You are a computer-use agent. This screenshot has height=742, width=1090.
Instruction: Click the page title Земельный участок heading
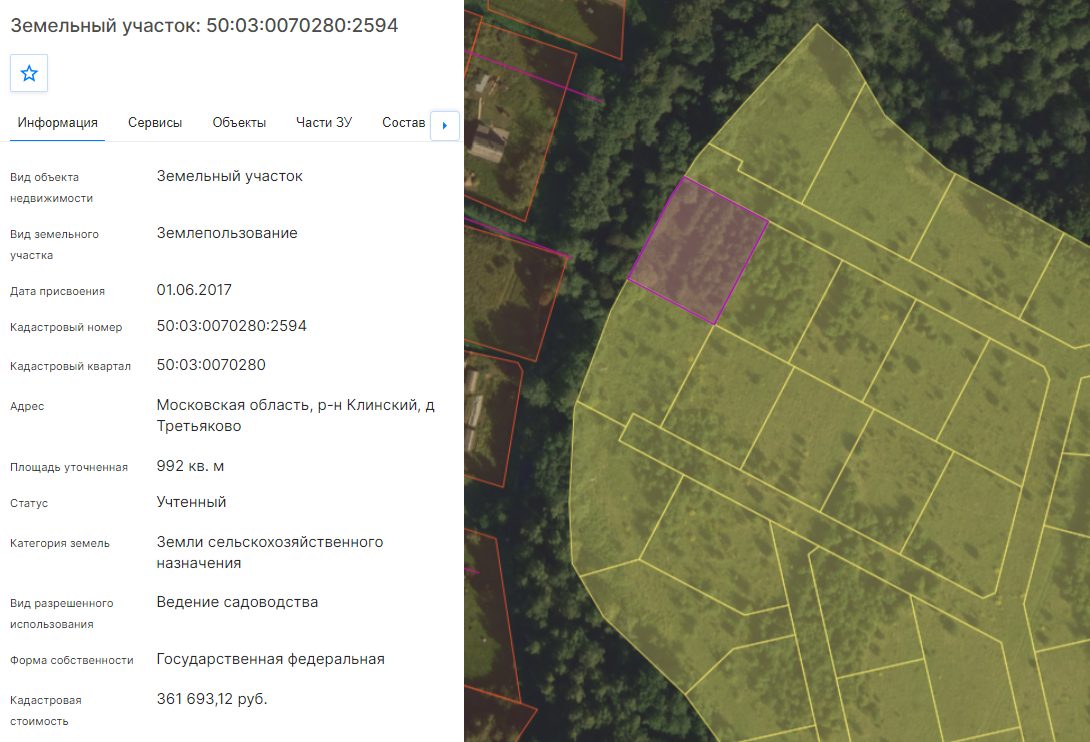pyautogui.click(x=204, y=26)
